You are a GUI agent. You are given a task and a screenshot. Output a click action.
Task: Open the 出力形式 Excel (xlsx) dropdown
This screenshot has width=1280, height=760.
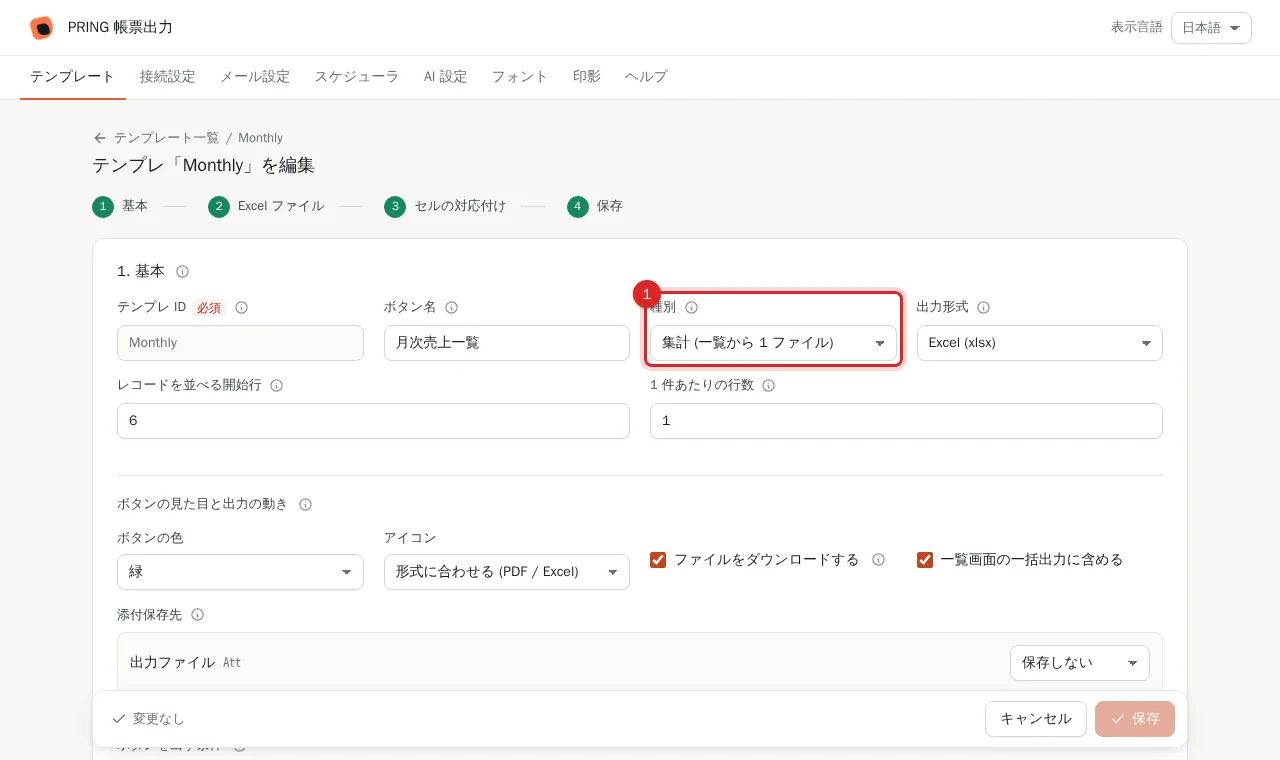tap(1040, 343)
